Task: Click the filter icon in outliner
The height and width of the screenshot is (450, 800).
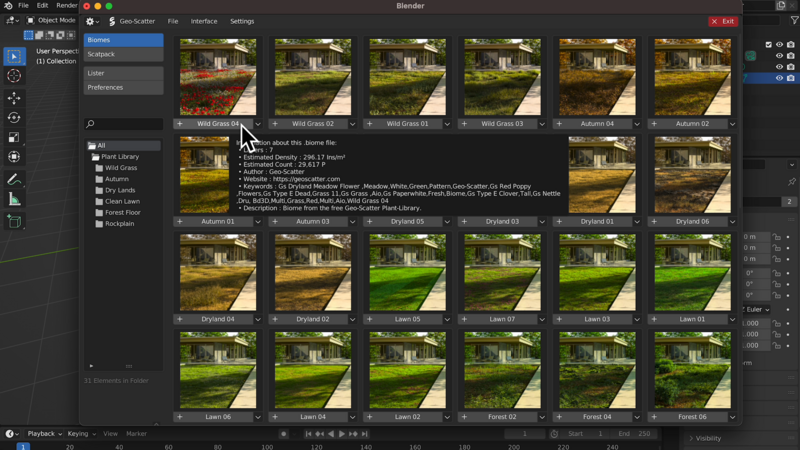Action: coord(794,20)
